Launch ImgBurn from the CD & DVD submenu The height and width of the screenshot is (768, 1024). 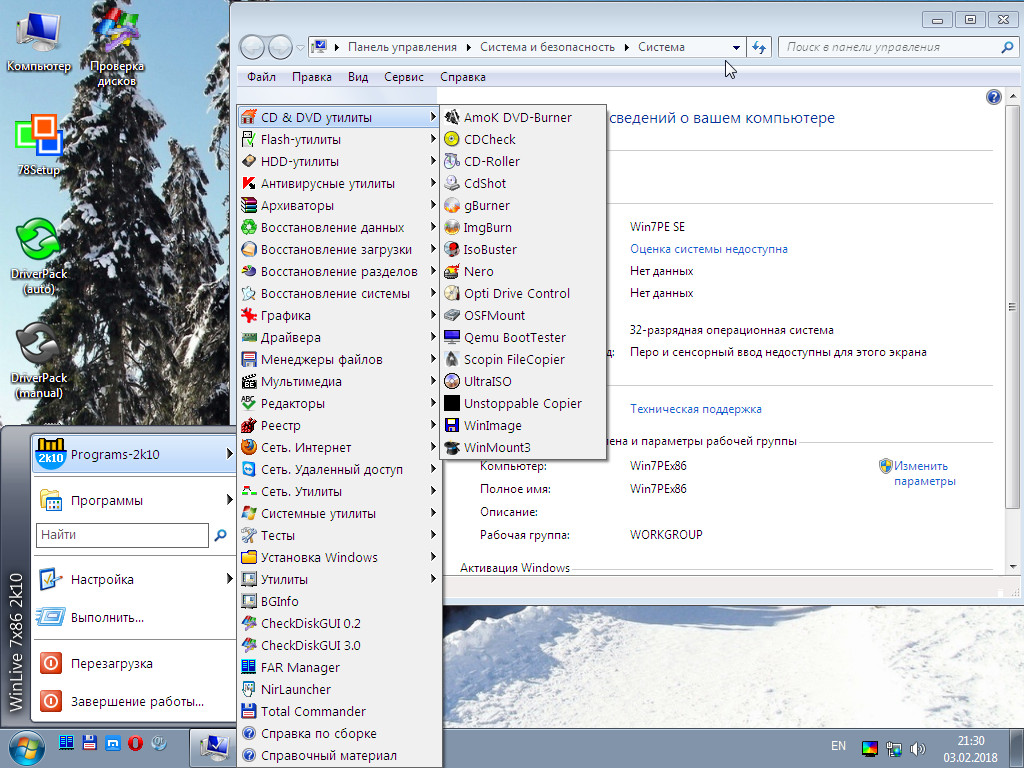click(487, 227)
